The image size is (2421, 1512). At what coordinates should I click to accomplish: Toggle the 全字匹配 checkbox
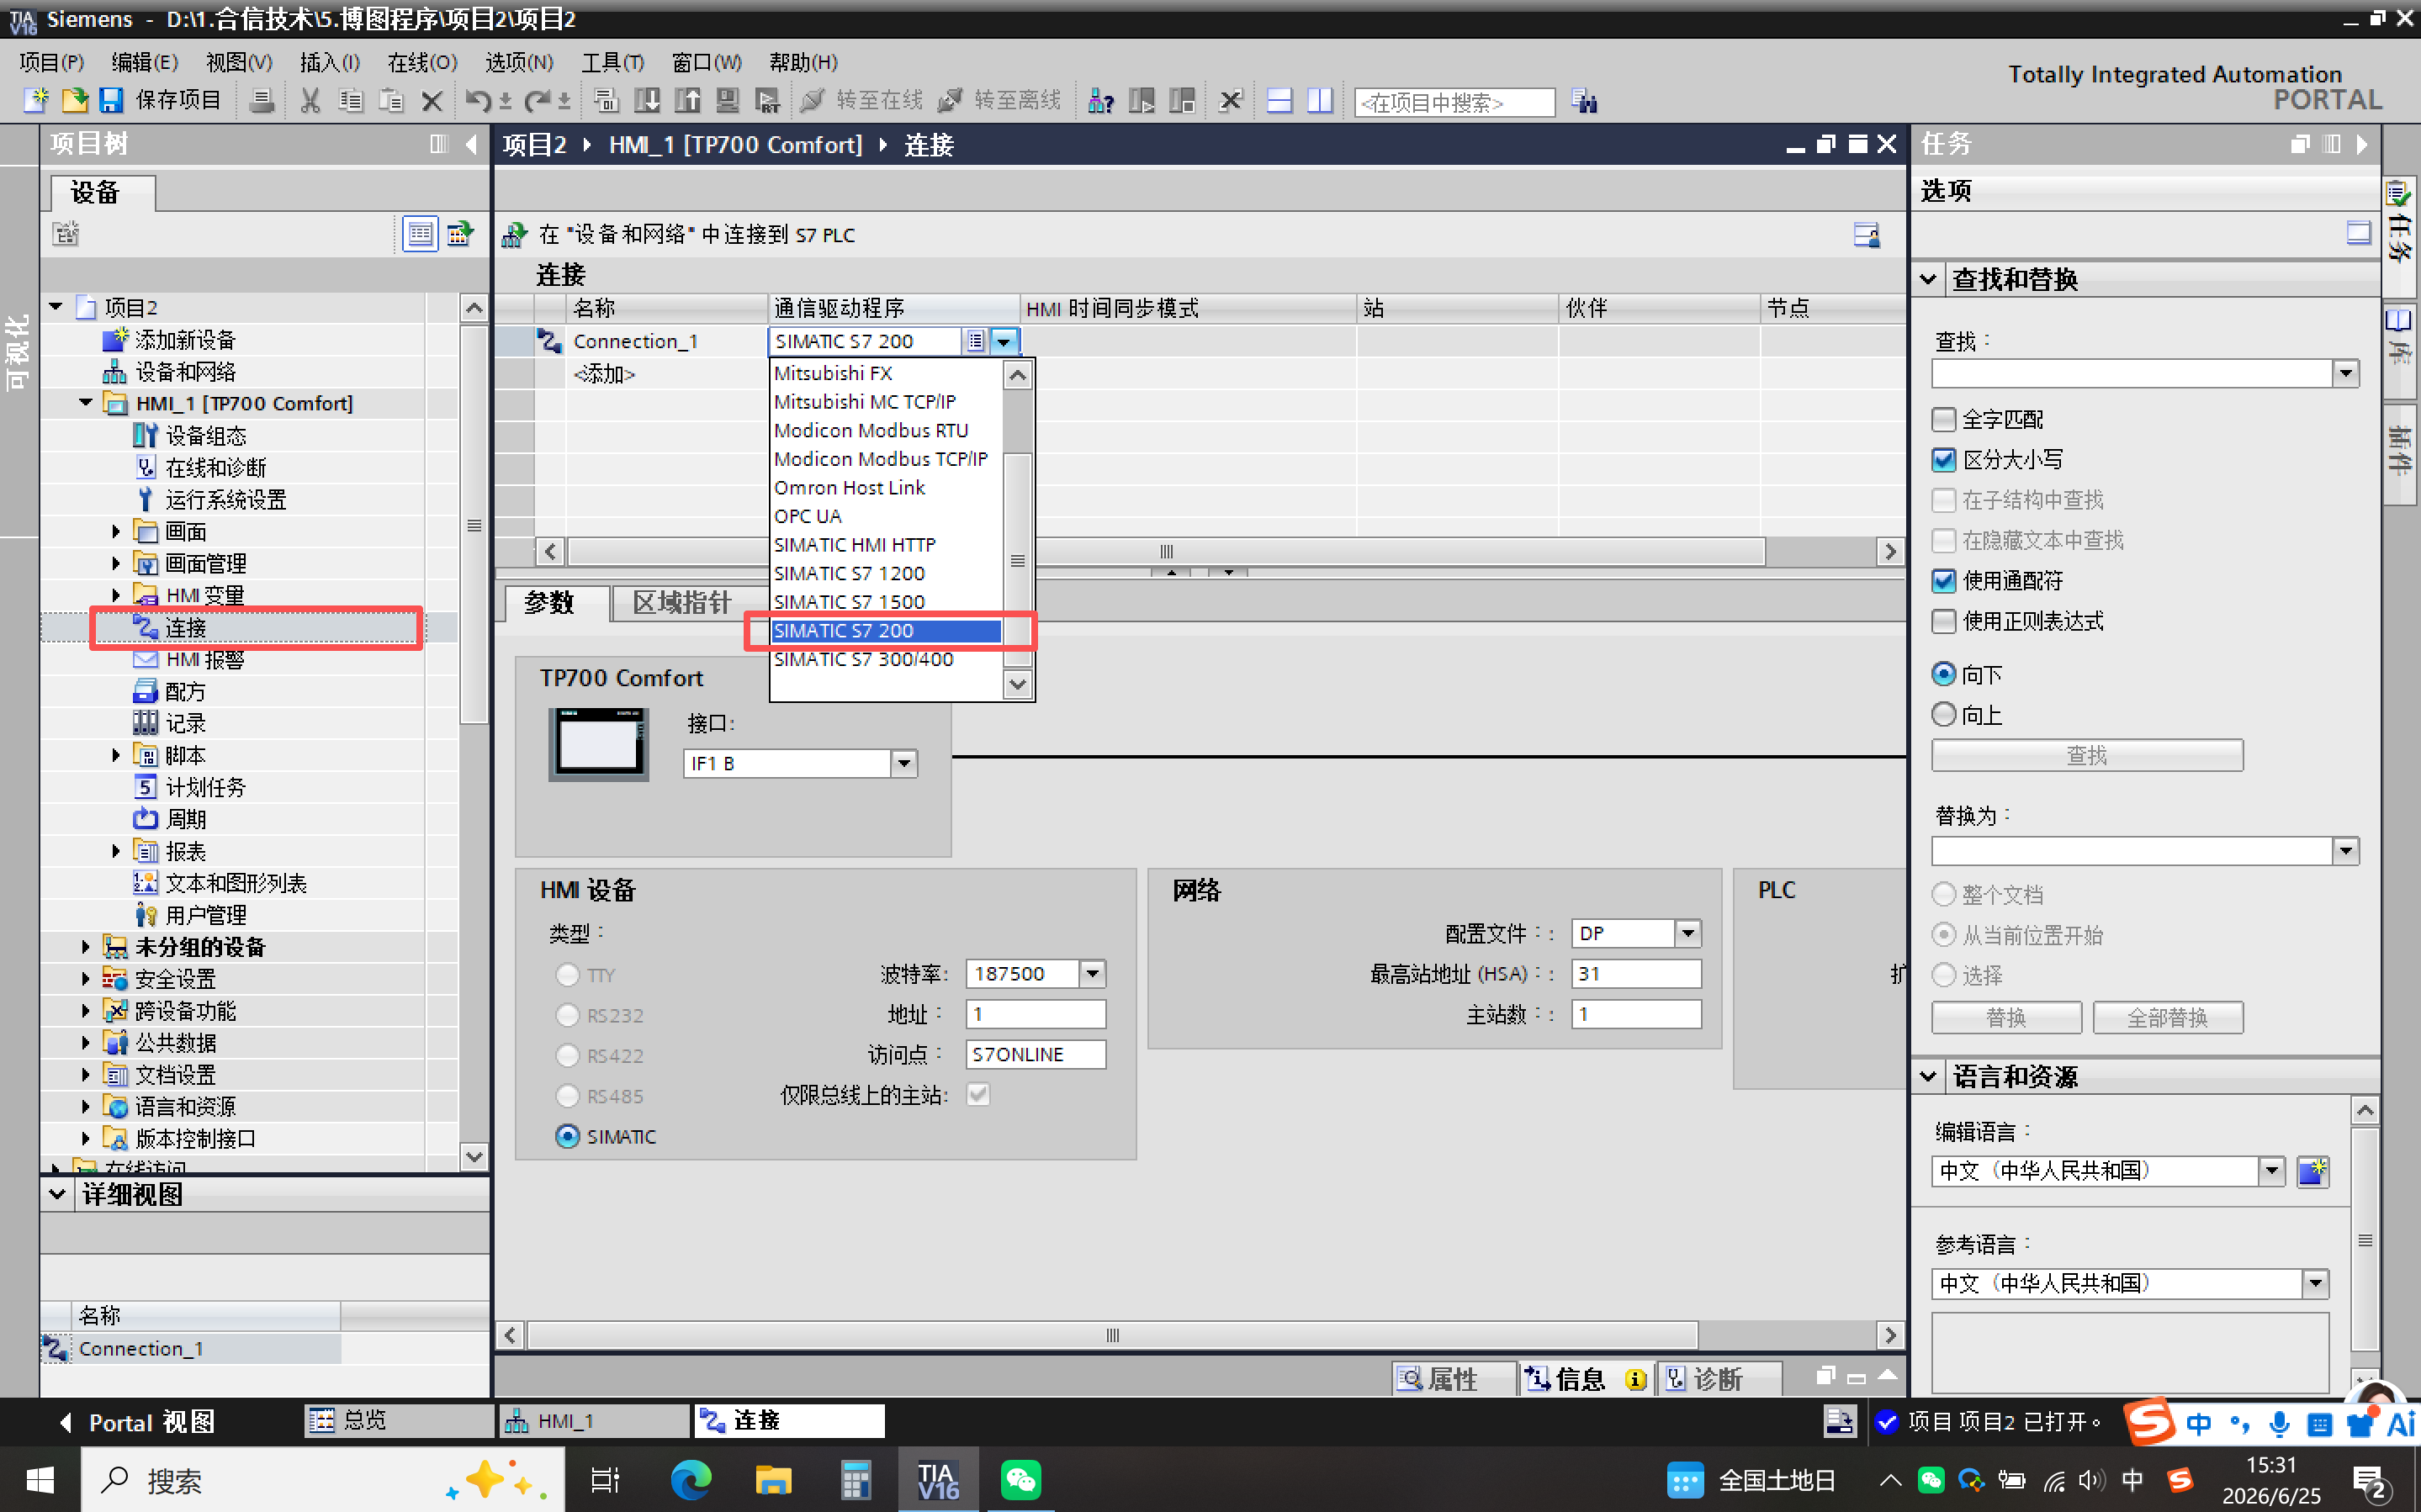click(x=1943, y=419)
